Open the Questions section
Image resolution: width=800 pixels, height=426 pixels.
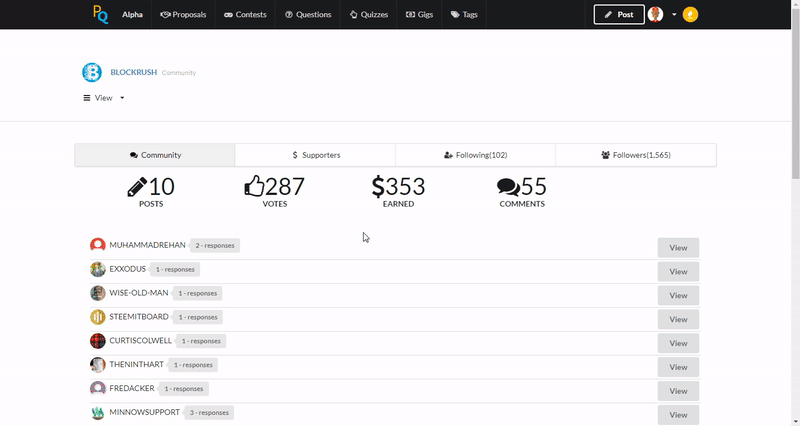click(x=308, y=15)
